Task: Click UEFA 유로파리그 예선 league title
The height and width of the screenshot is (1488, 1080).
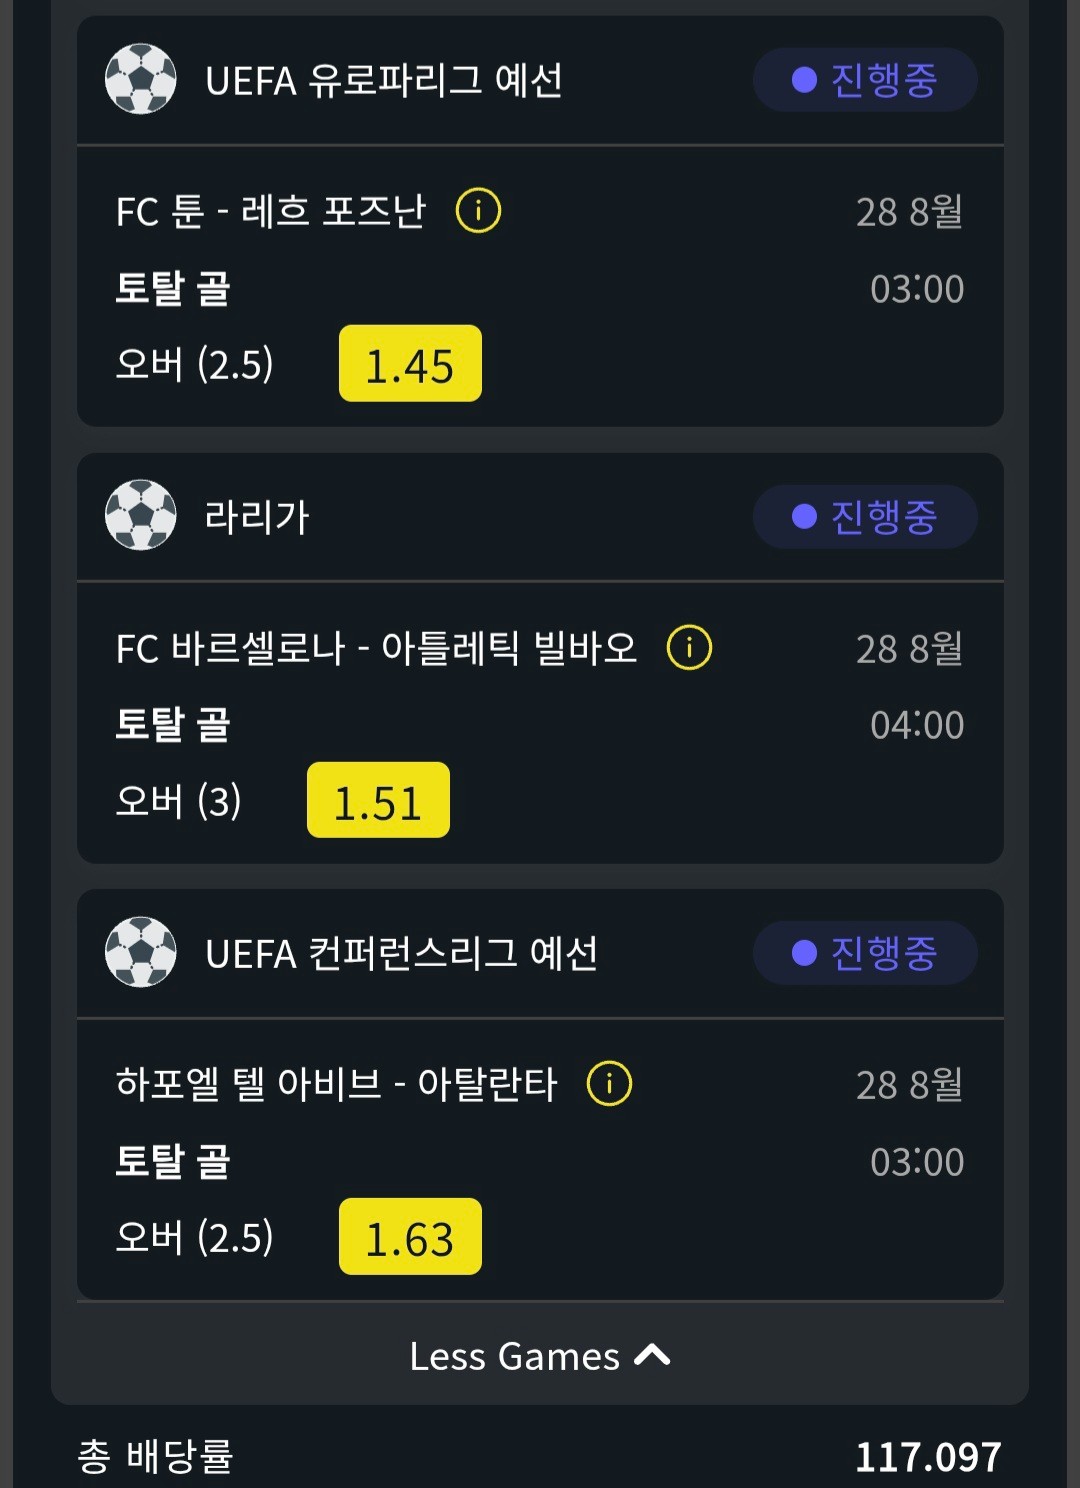Action: (x=384, y=81)
